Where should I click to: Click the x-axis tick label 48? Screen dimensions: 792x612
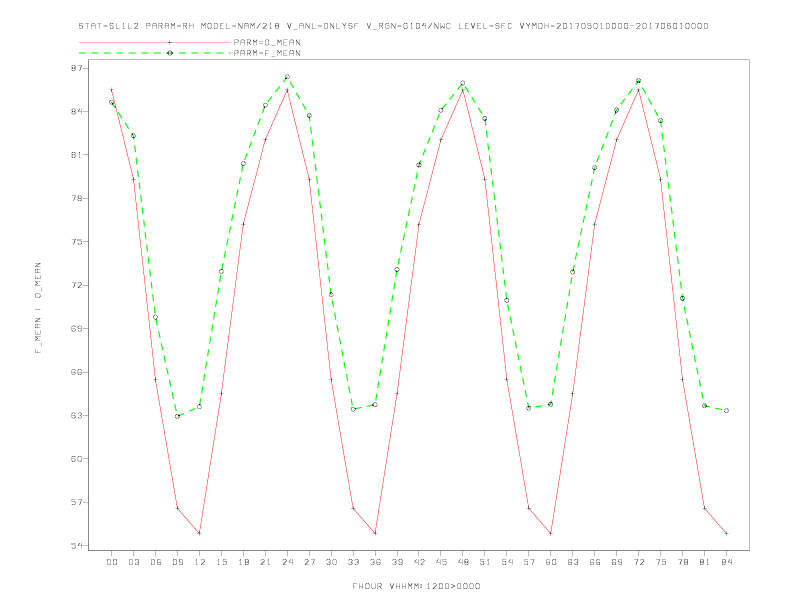point(463,562)
